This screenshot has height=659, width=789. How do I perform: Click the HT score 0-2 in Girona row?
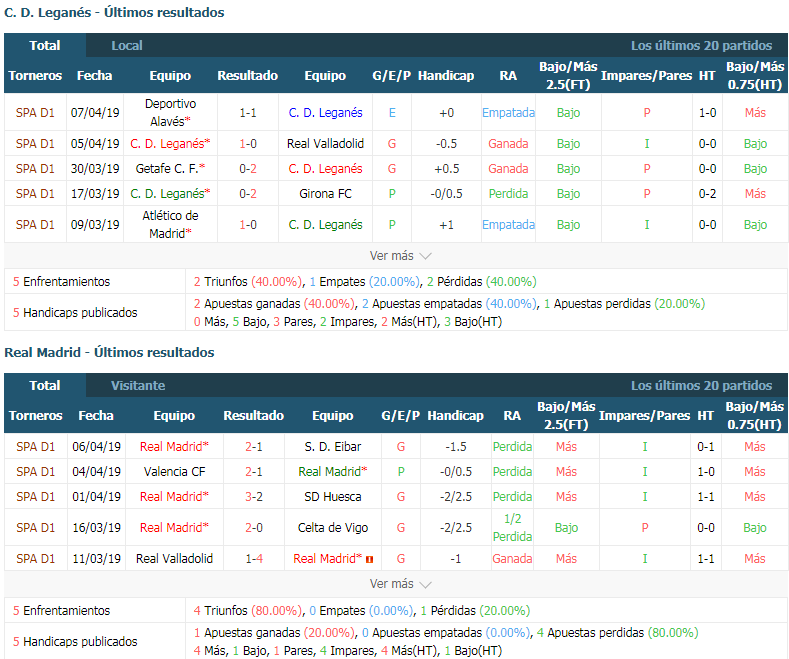click(707, 194)
